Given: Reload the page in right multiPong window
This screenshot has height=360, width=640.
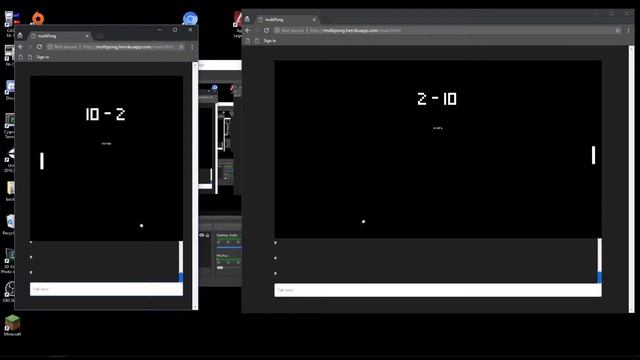Looking at the screenshot, I should click(266, 31).
